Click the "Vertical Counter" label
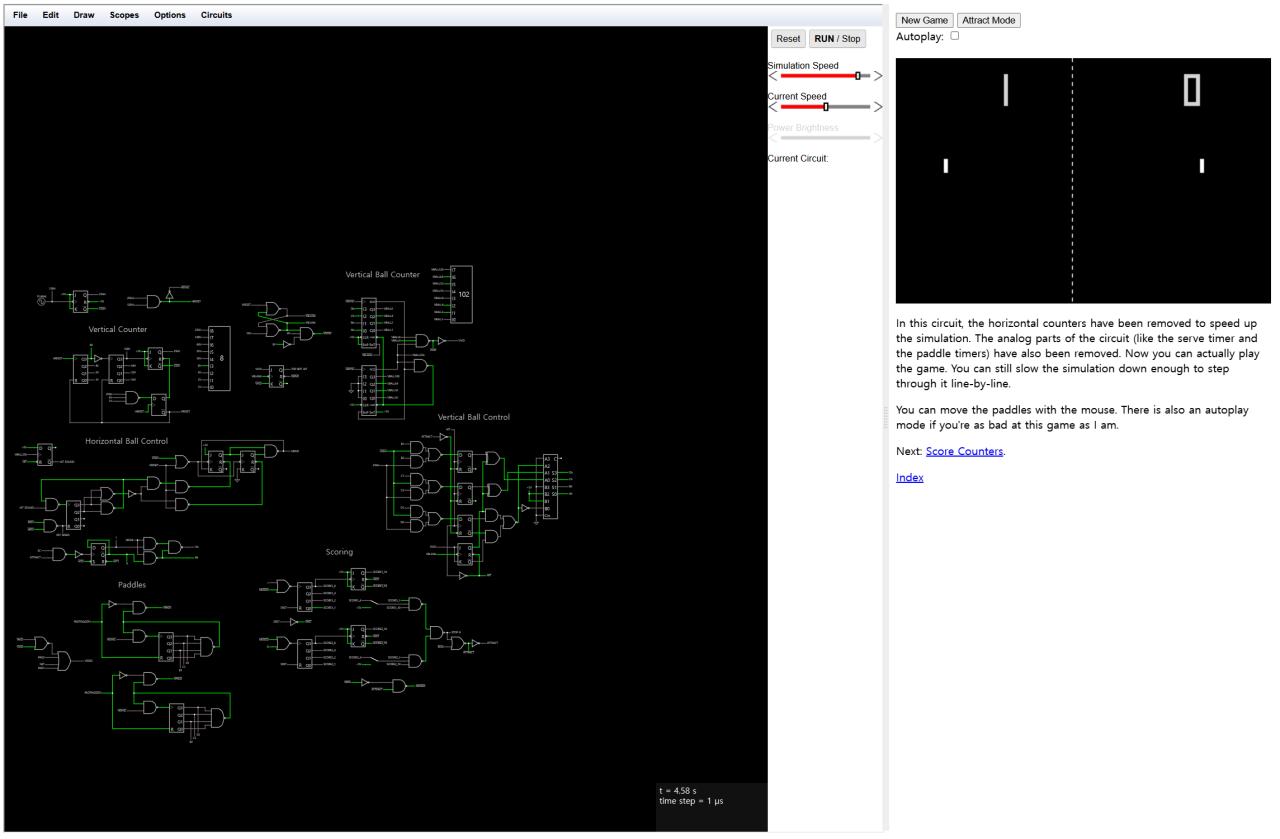The width and height of the screenshot is (1280, 839). click(118, 329)
